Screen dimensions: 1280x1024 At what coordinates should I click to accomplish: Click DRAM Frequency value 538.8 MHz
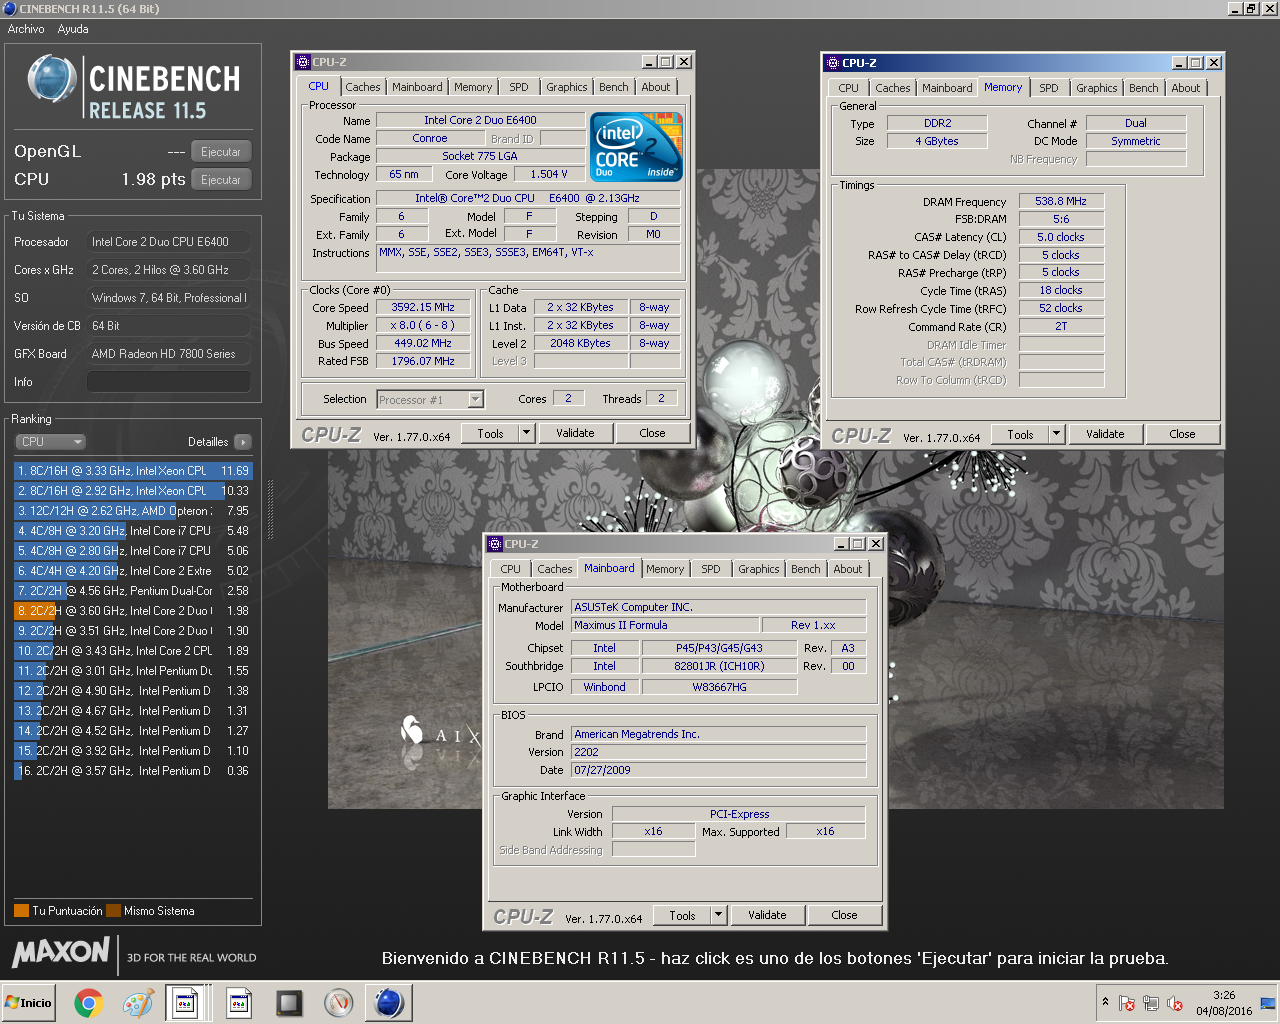1061,201
